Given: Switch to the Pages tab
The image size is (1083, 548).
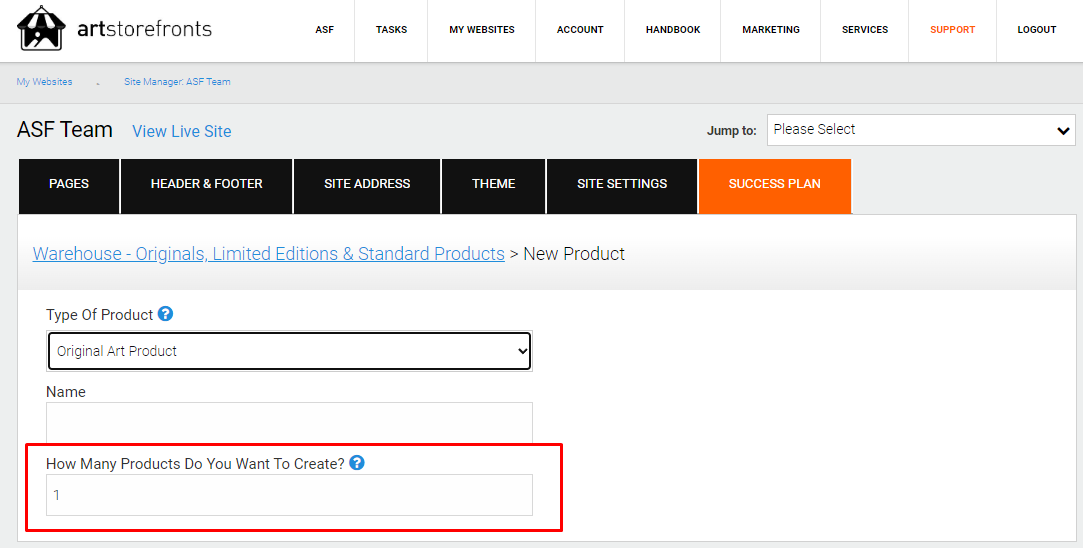Looking at the screenshot, I should (x=69, y=185).
